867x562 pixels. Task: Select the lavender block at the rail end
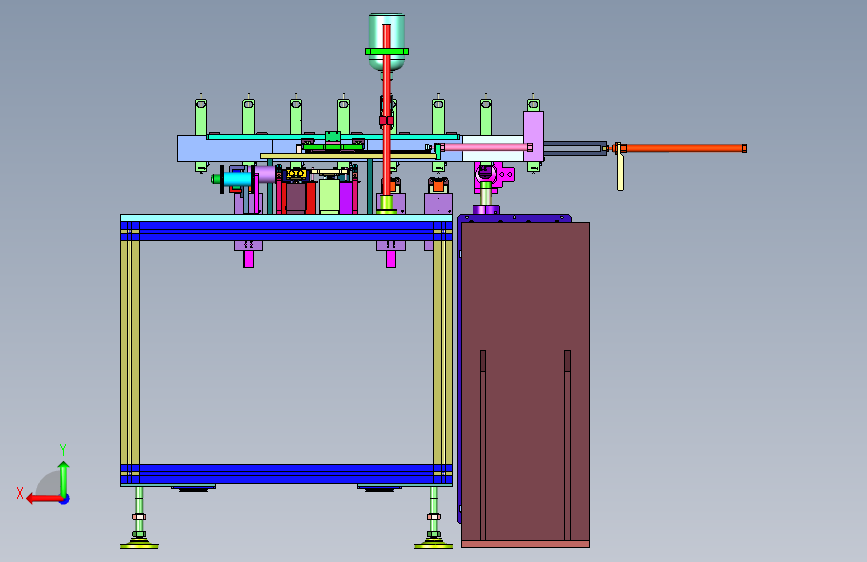(533, 136)
